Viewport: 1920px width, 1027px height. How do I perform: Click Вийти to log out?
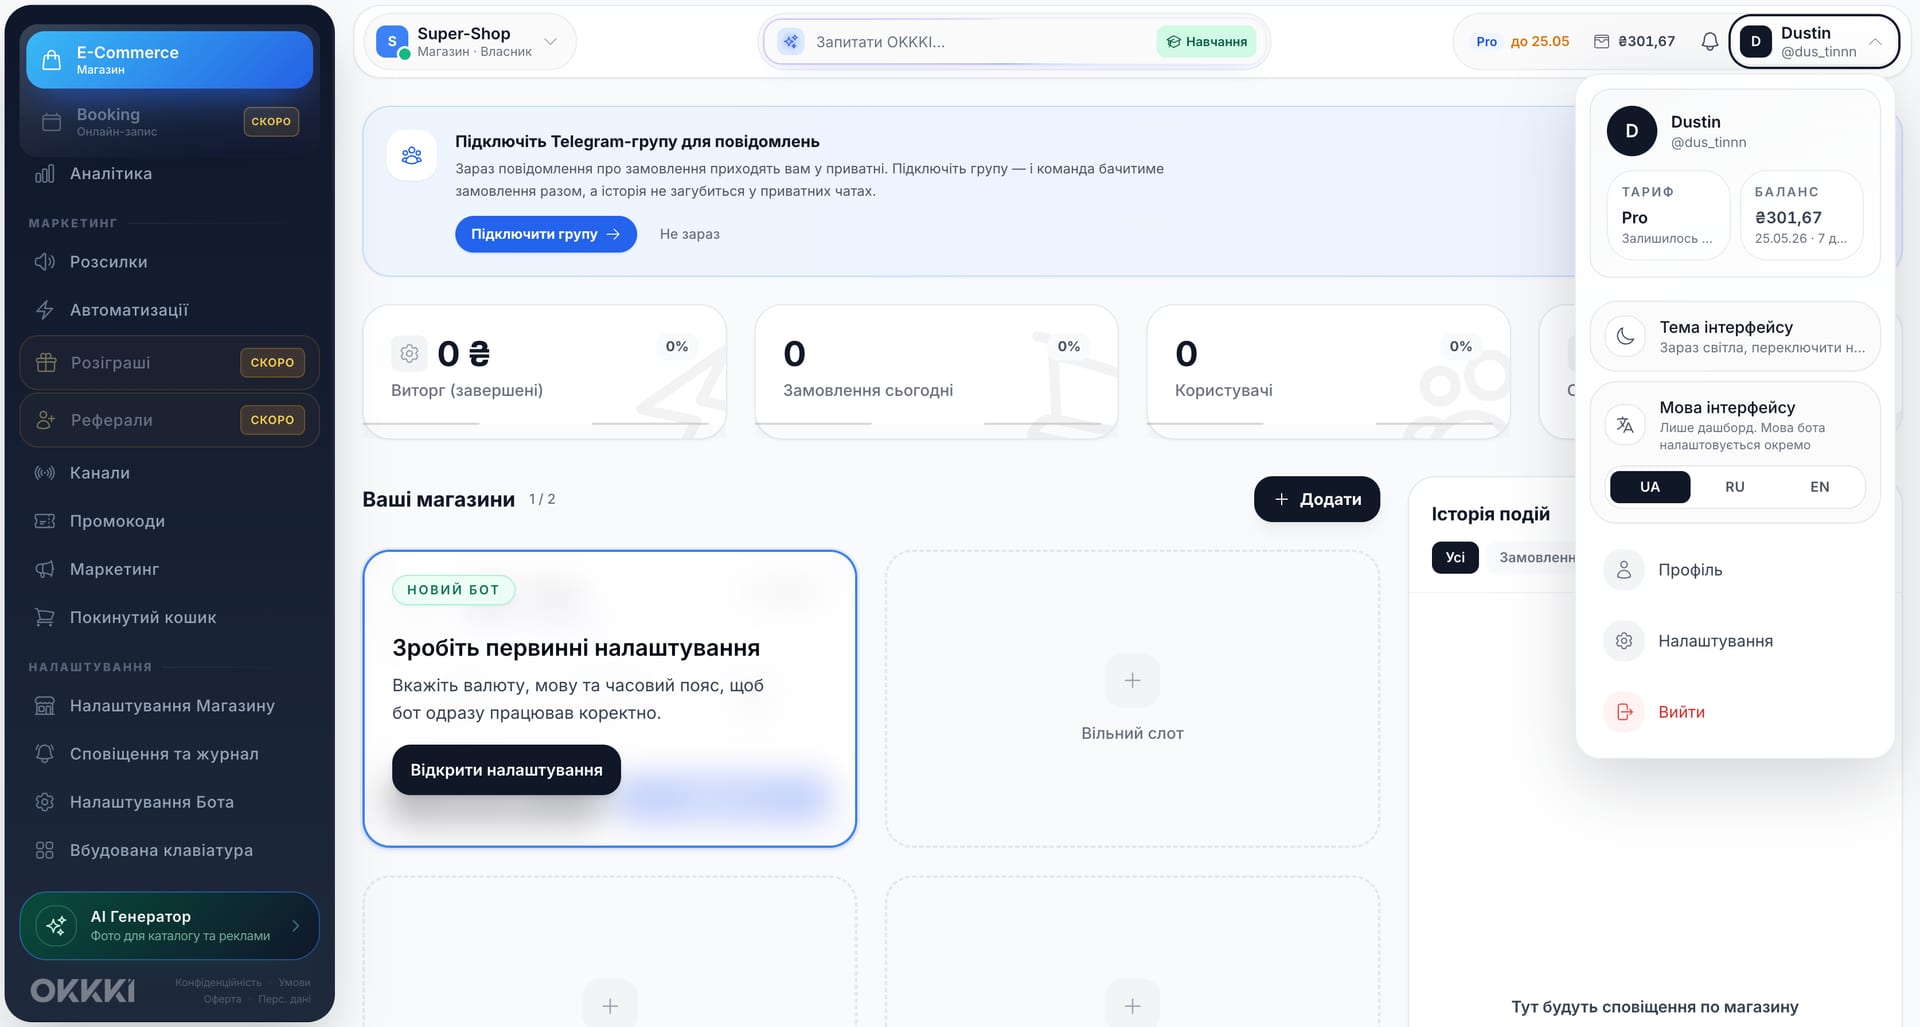click(x=1734, y=712)
